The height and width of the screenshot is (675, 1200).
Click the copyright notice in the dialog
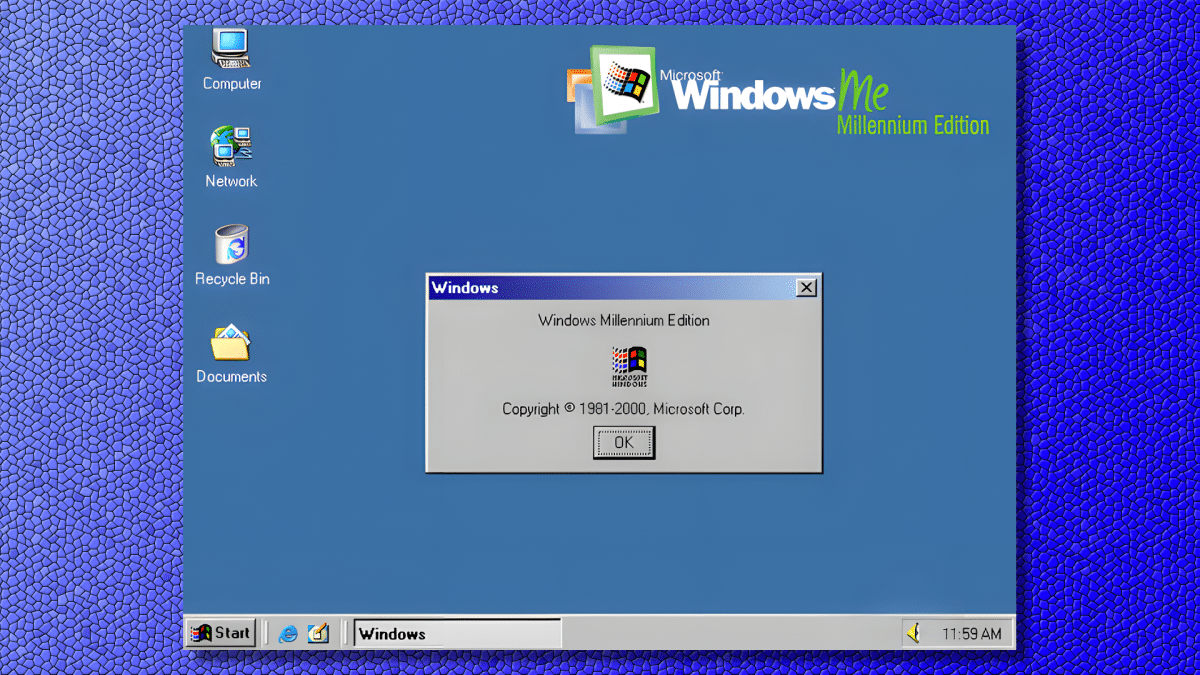point(623,409)
